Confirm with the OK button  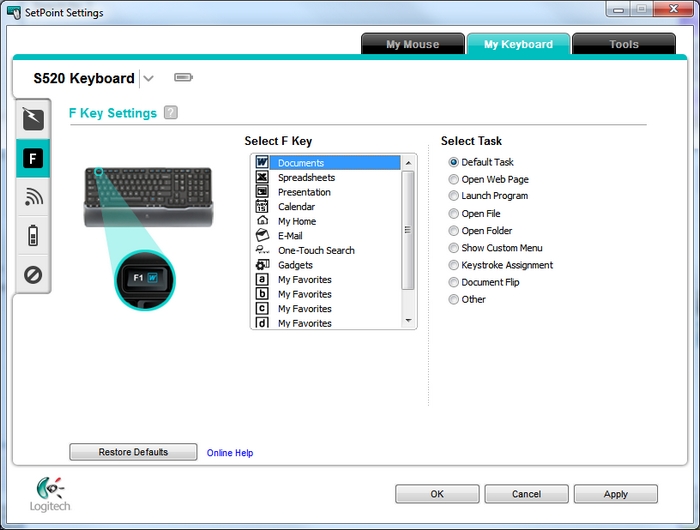click(437, 494)
